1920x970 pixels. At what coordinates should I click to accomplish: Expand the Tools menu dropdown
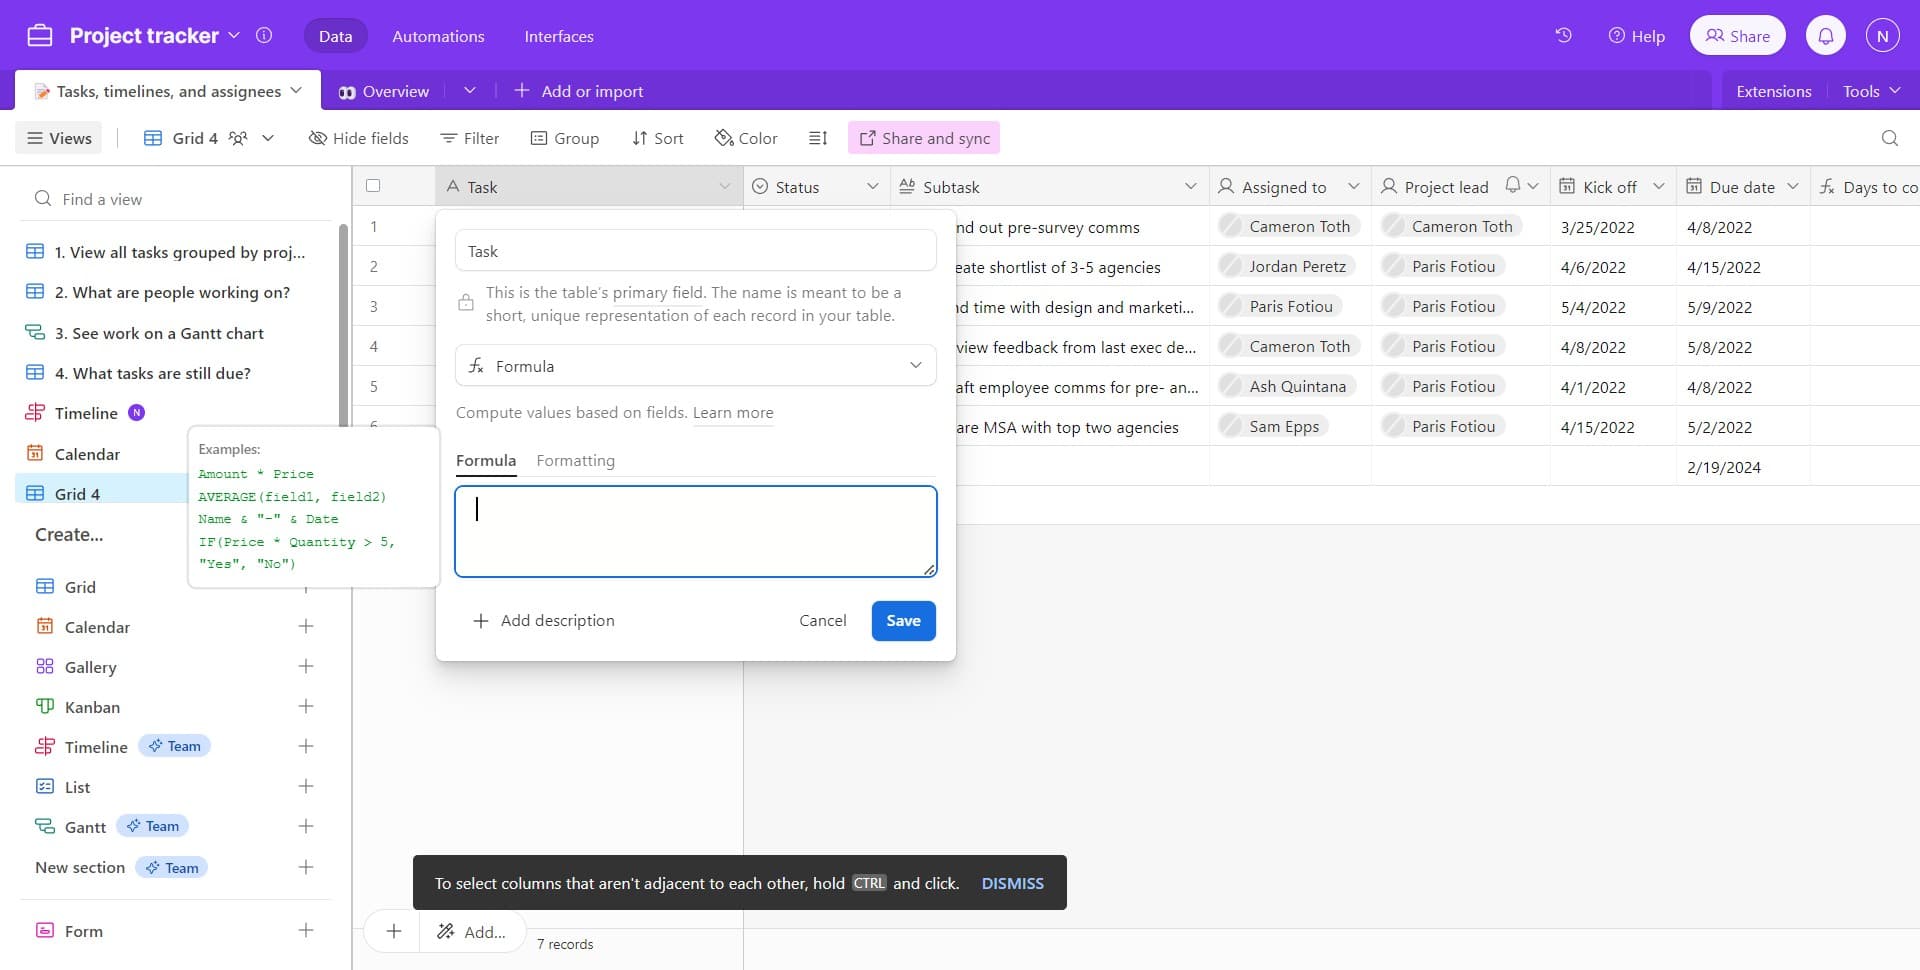[1870, 91]
